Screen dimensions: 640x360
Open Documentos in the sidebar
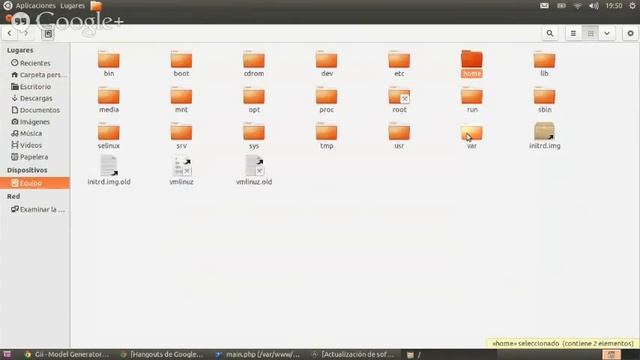[x=35, y=110]
